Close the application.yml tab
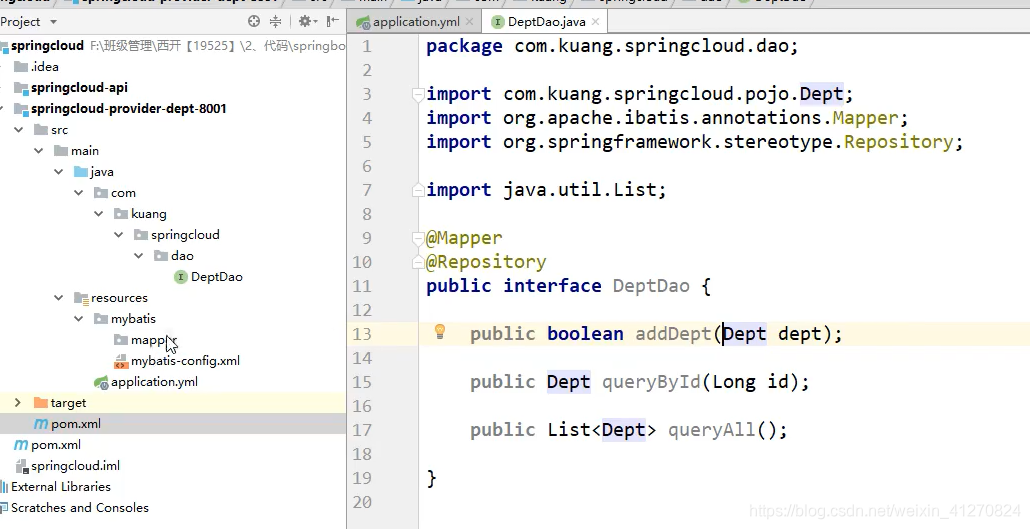This screenshot has height=529, width=1030. pyautogui.click(x=469, y=22)
